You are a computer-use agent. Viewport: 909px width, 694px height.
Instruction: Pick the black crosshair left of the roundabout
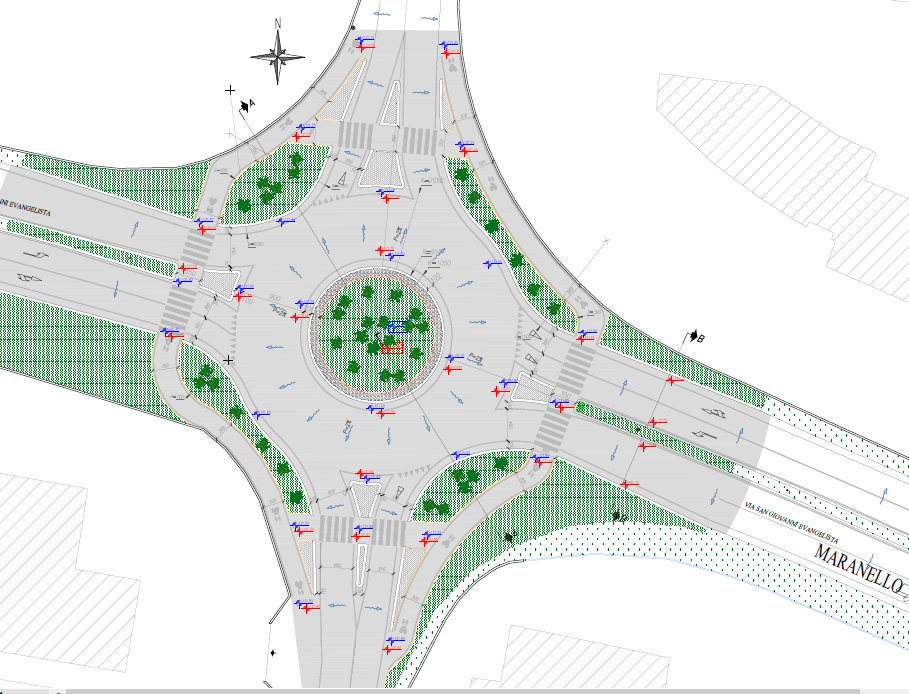click(x=229, y=359)
